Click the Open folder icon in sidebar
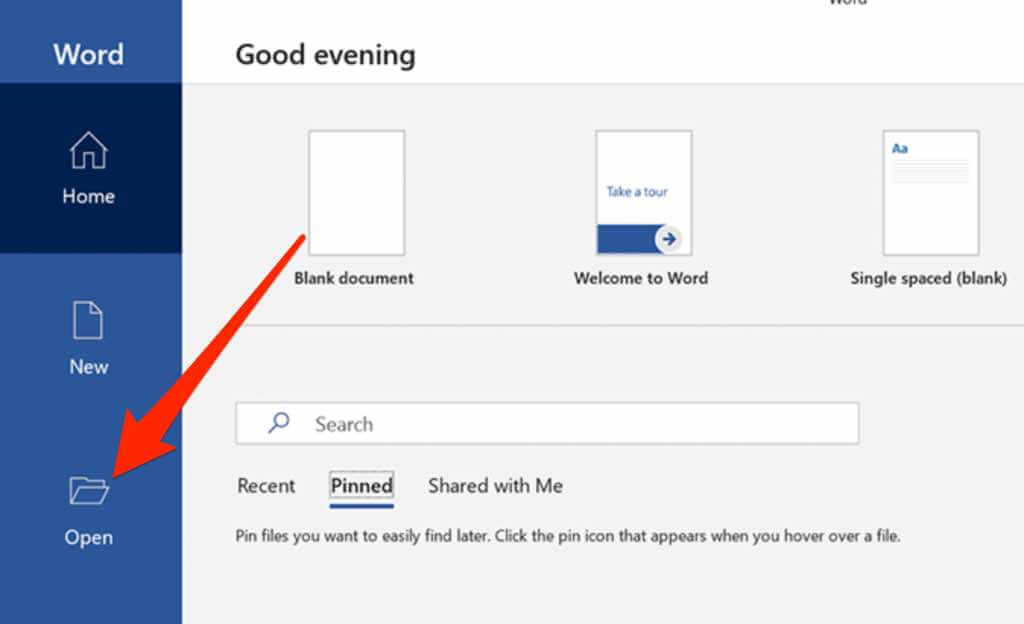The image size is (1024, 624). coord(89,490)
